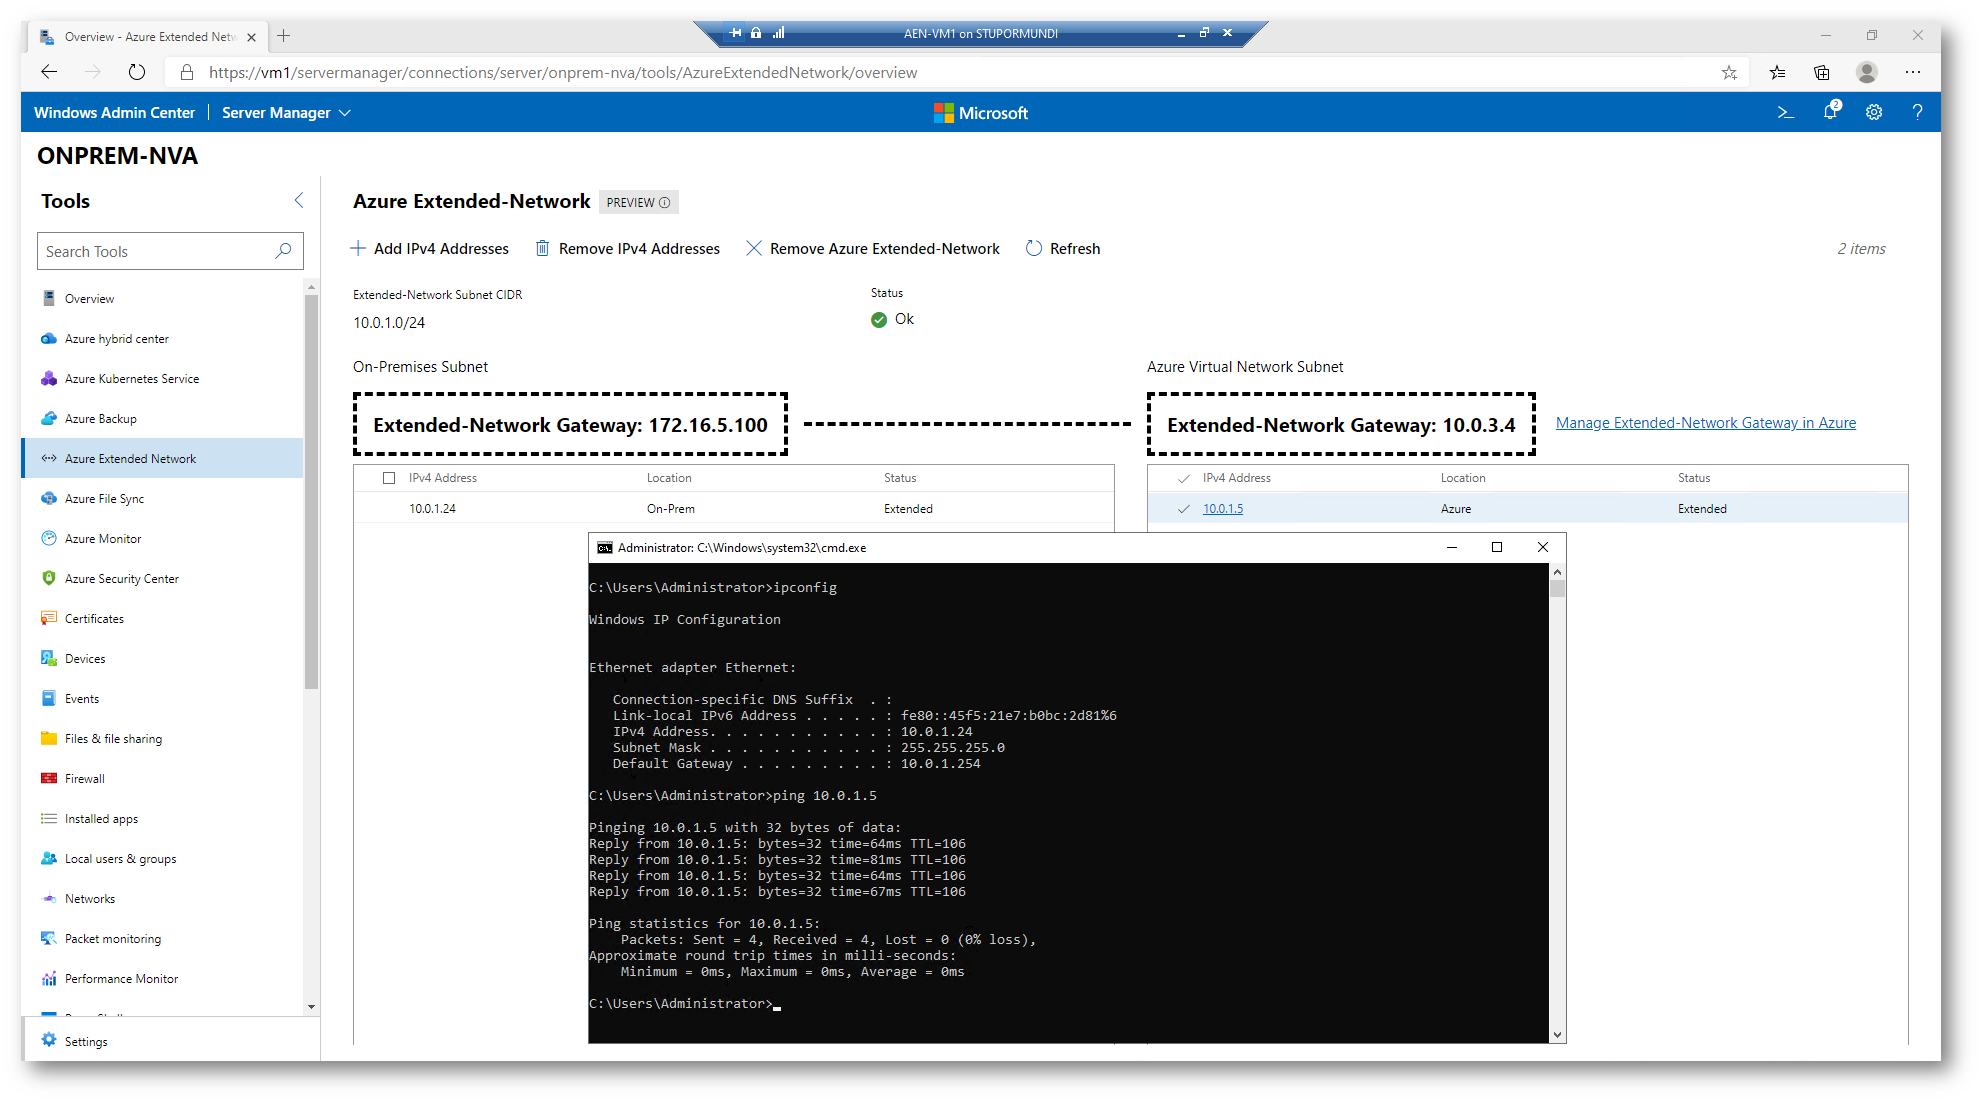Screen dimensions: 1983x1103
Task: Open PowerShell console icon in header
Action: 1785,112
